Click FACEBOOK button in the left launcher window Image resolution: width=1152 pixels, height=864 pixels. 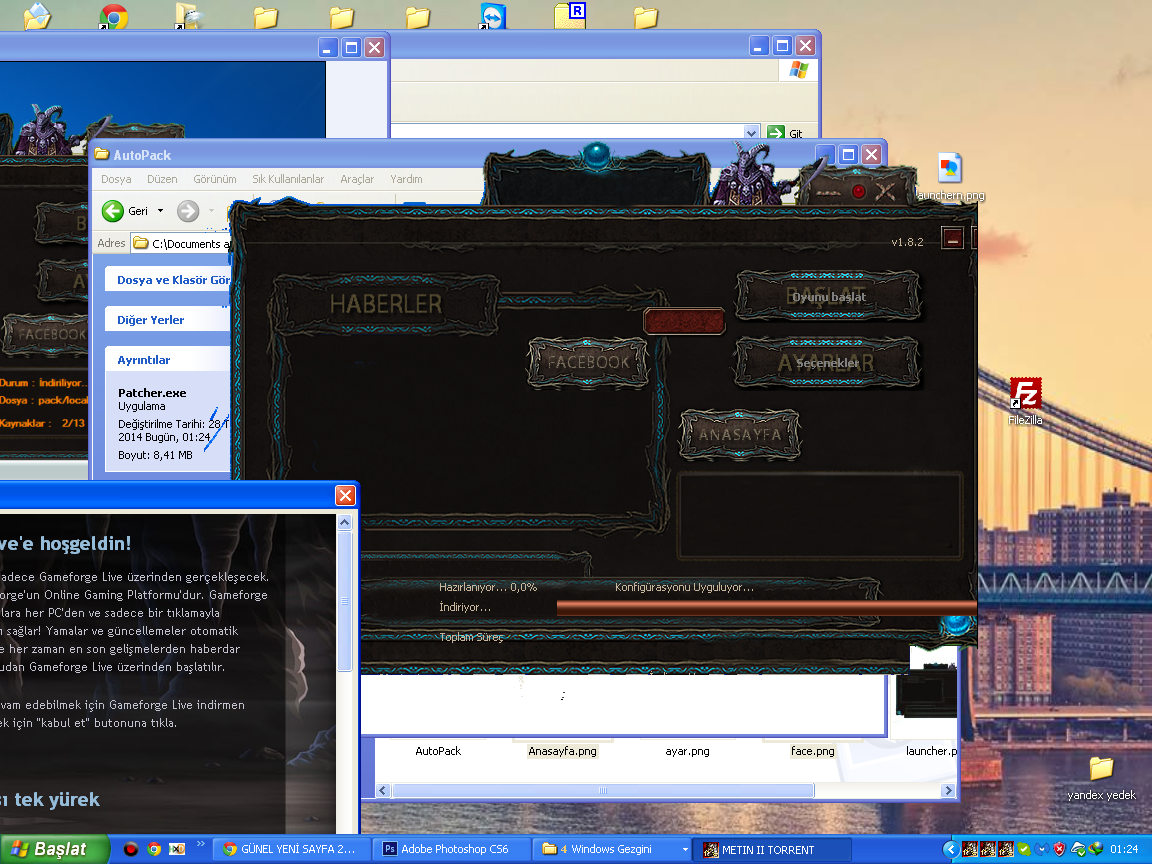46,334
